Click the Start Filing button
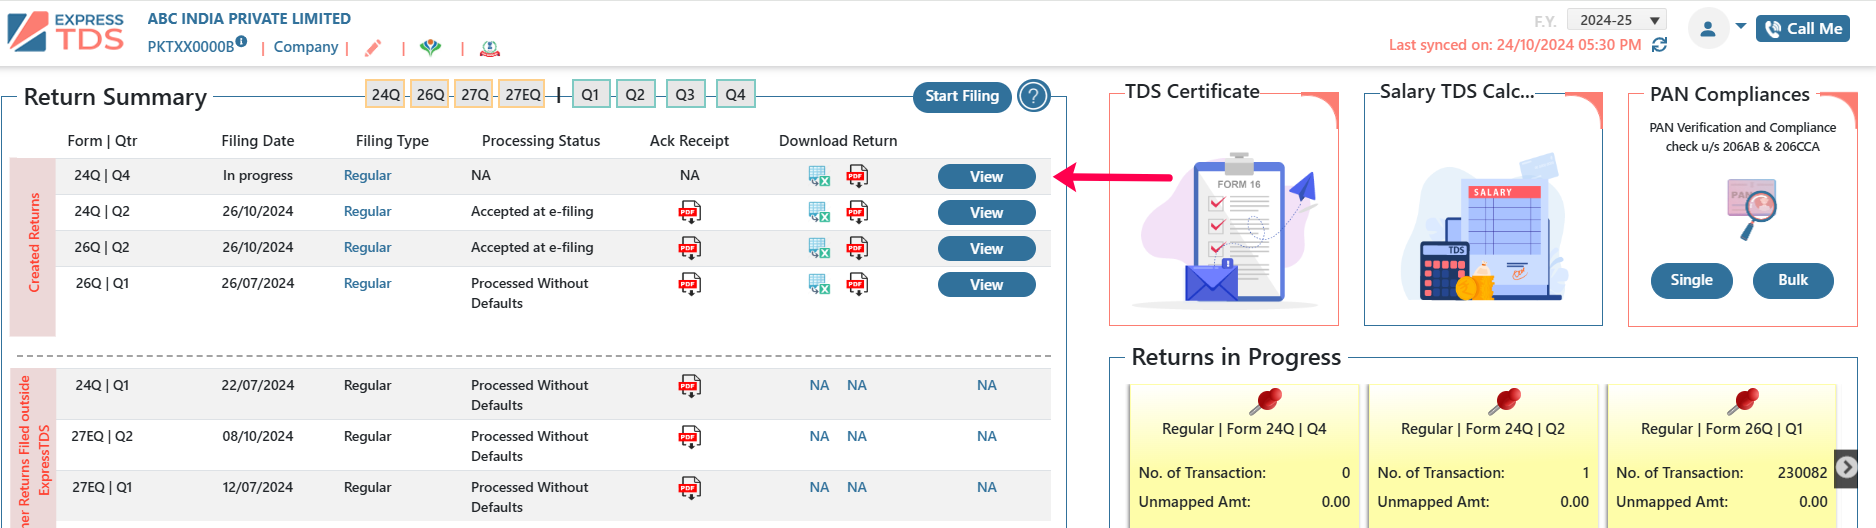Screen dimensions: 1876x528 [x=962, y=96]
